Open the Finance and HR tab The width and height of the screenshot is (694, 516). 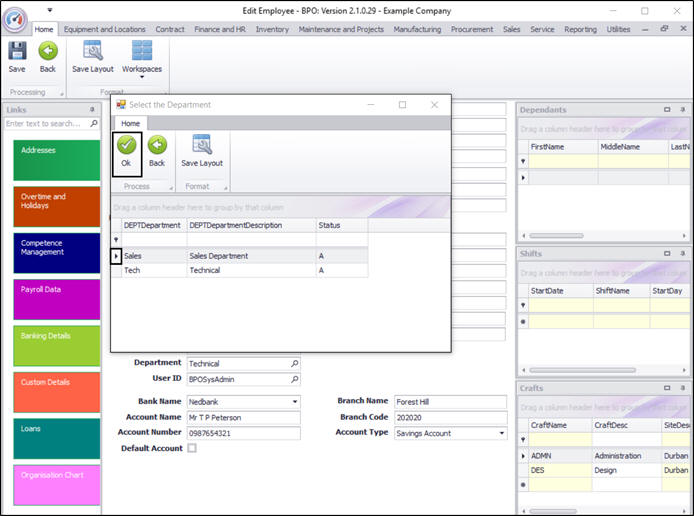220,29
